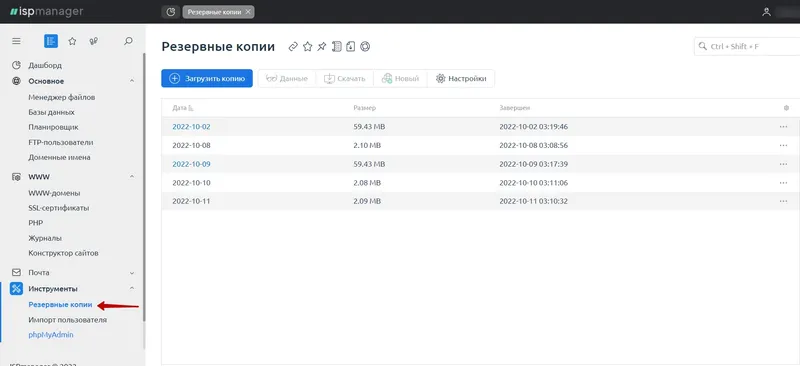Viewport: 800px width, 366px height.
Task: Click the Скачать toolbar button
Action: coord(345,79)
